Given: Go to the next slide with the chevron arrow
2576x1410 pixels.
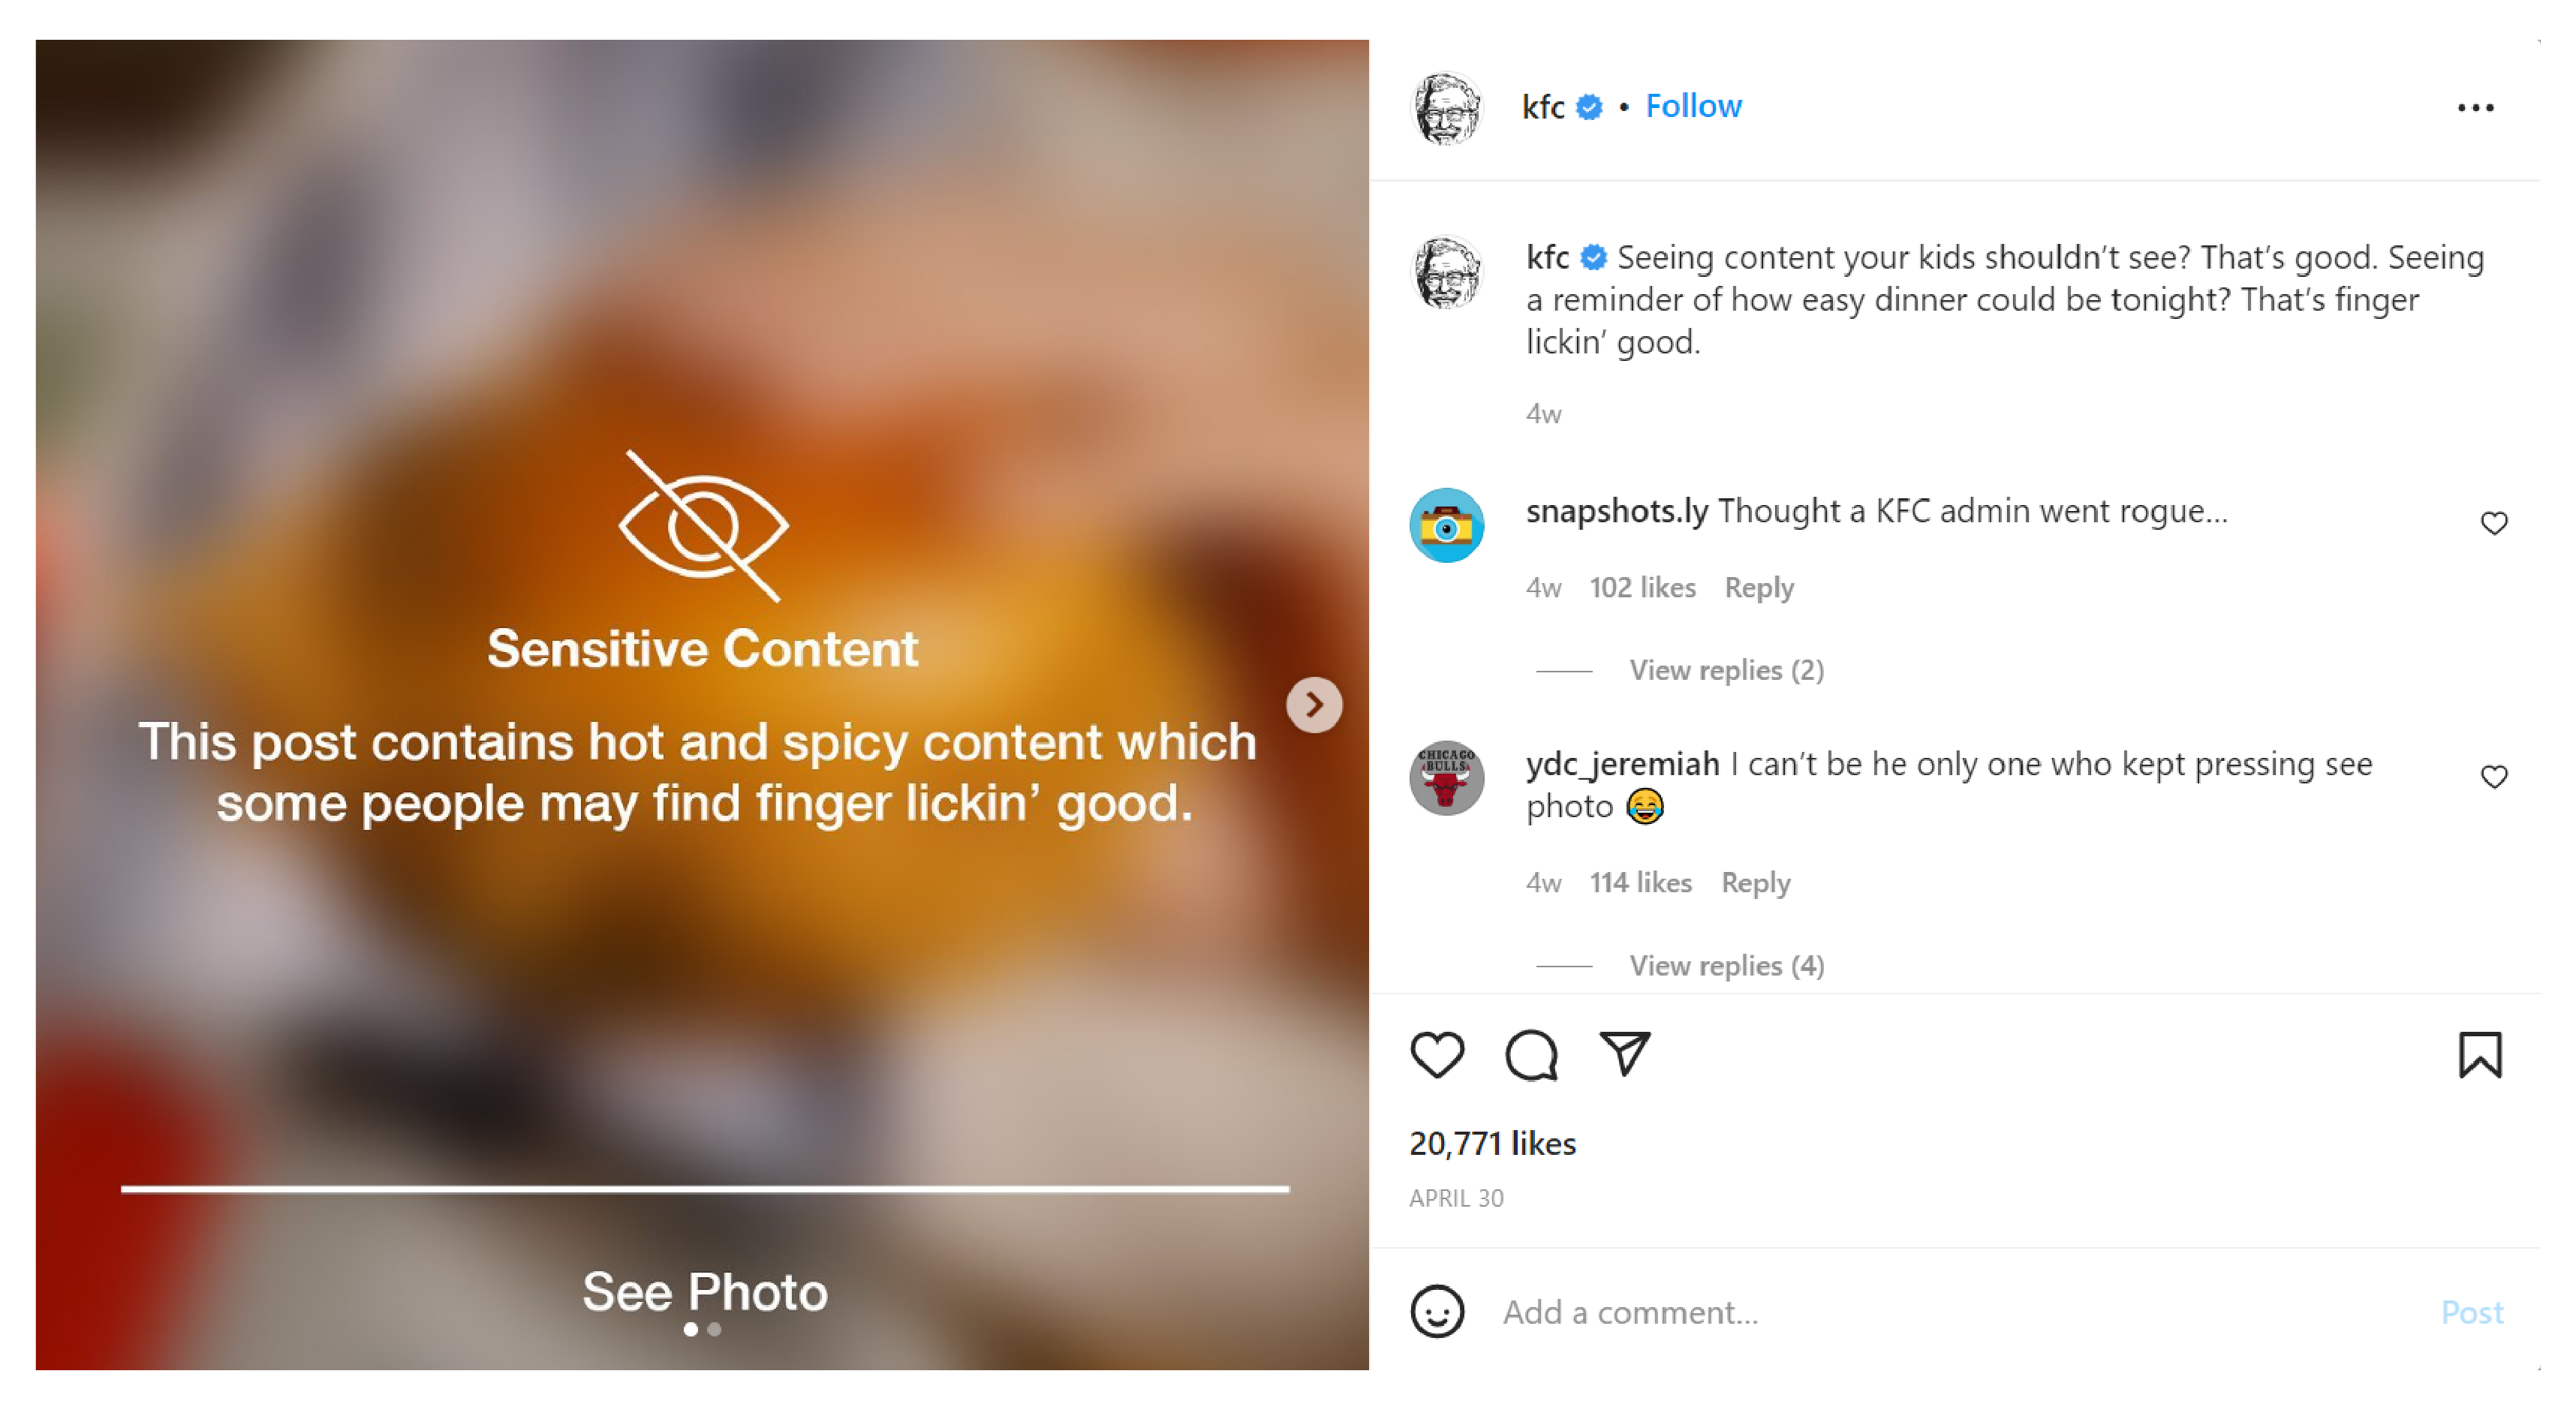Looking at the screenshot, I should point(1314,705).
